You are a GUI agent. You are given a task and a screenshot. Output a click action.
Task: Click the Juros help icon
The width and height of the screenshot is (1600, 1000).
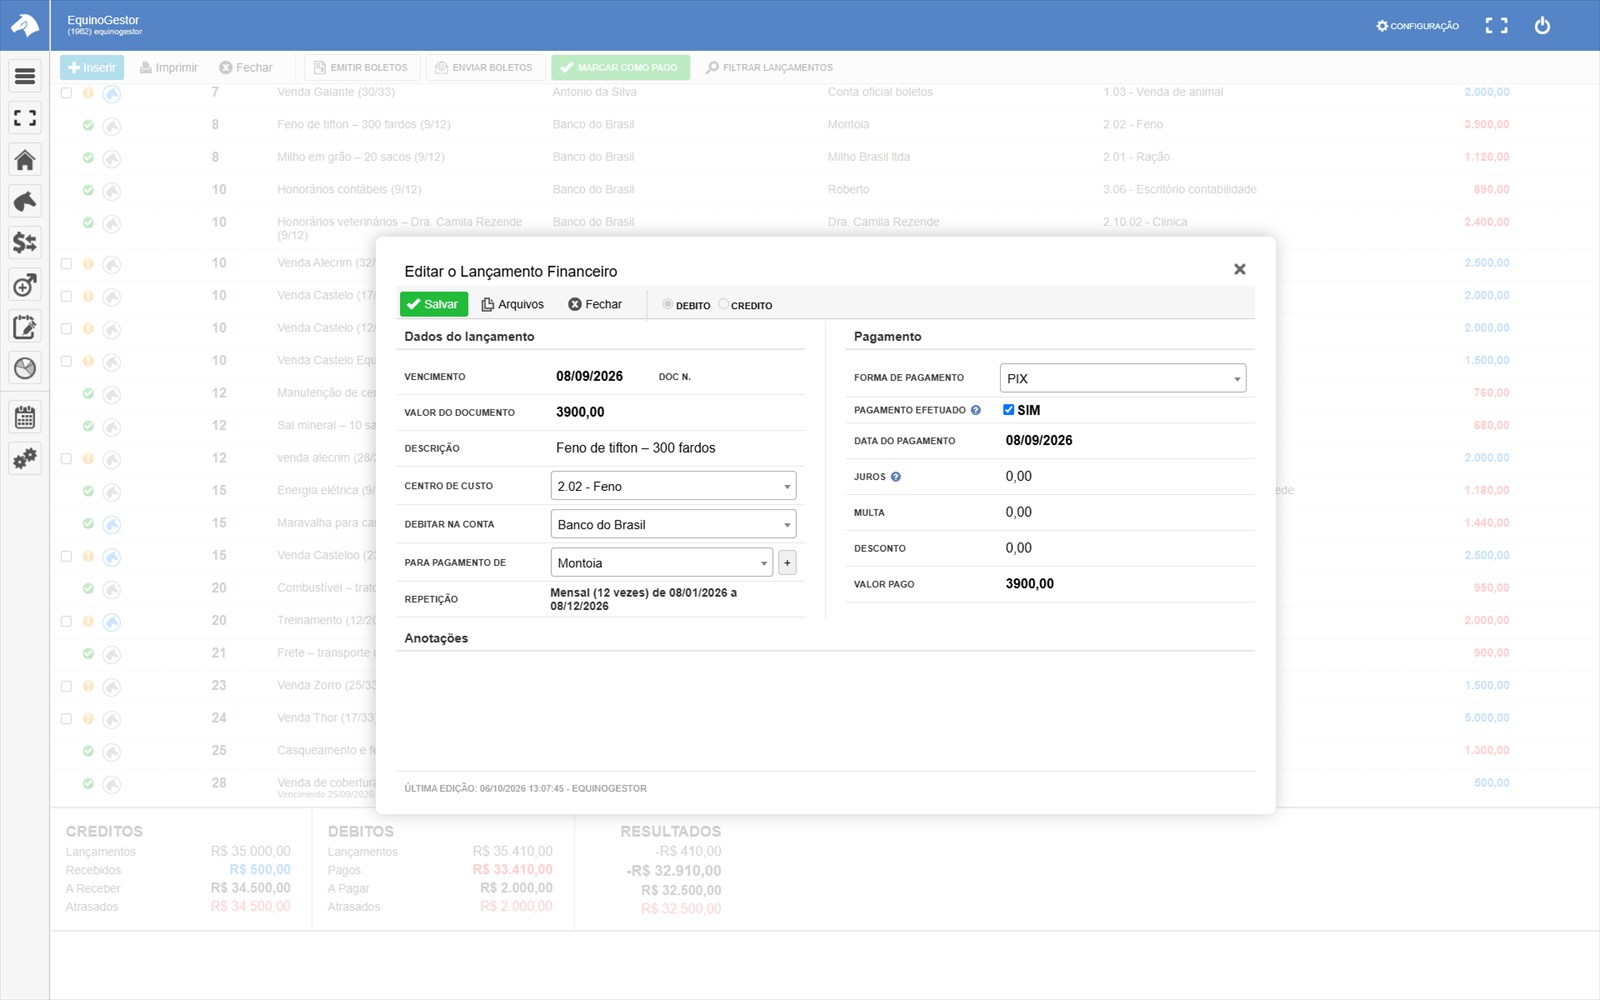(896, 477)
